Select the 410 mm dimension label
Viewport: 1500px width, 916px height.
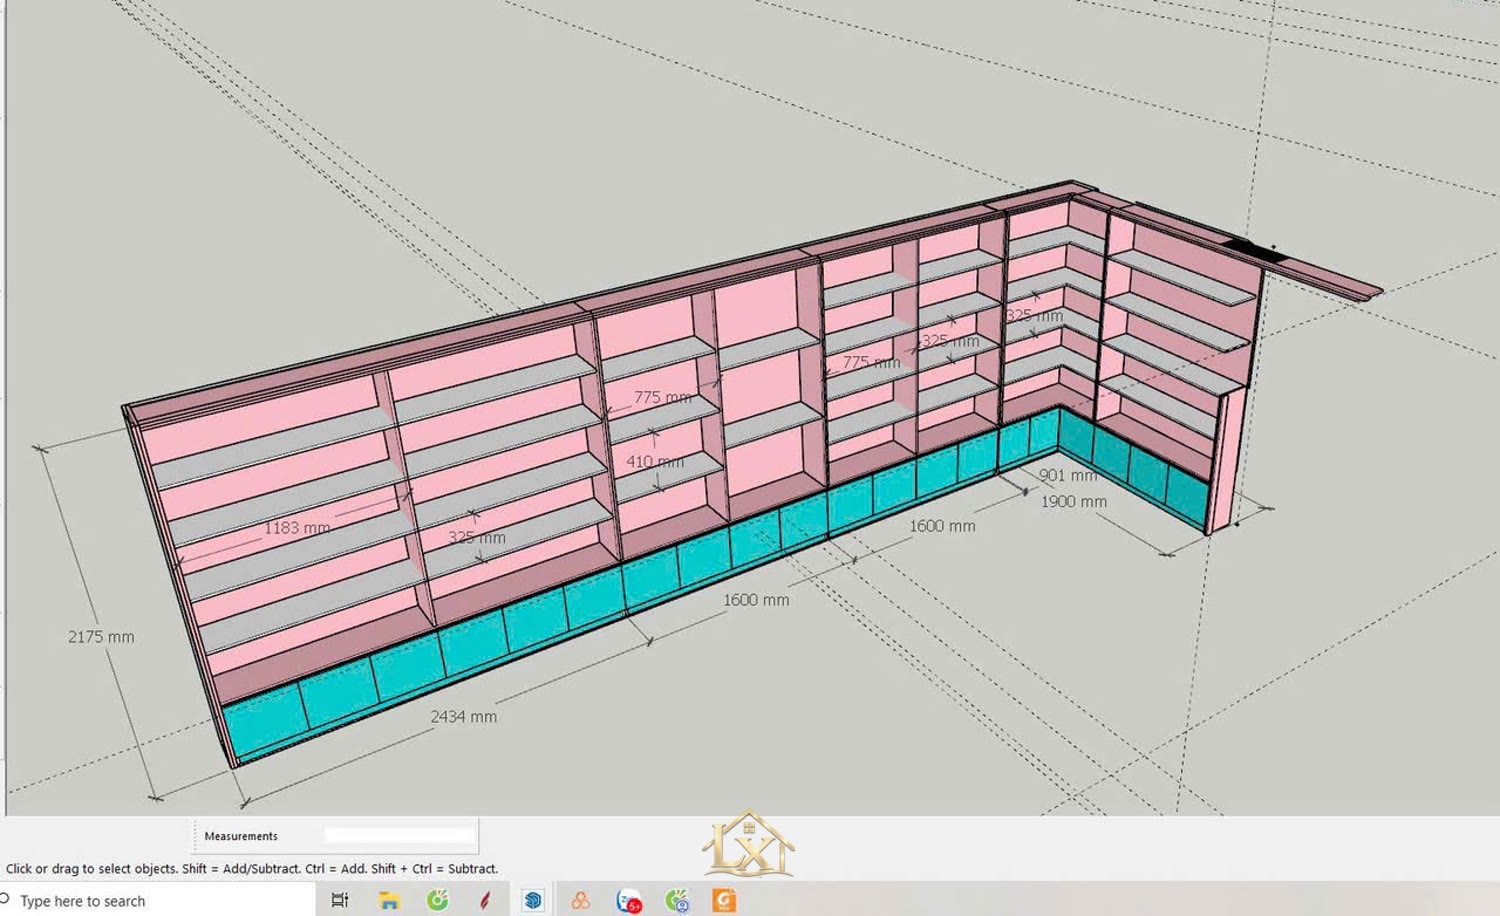pos(656,461)
